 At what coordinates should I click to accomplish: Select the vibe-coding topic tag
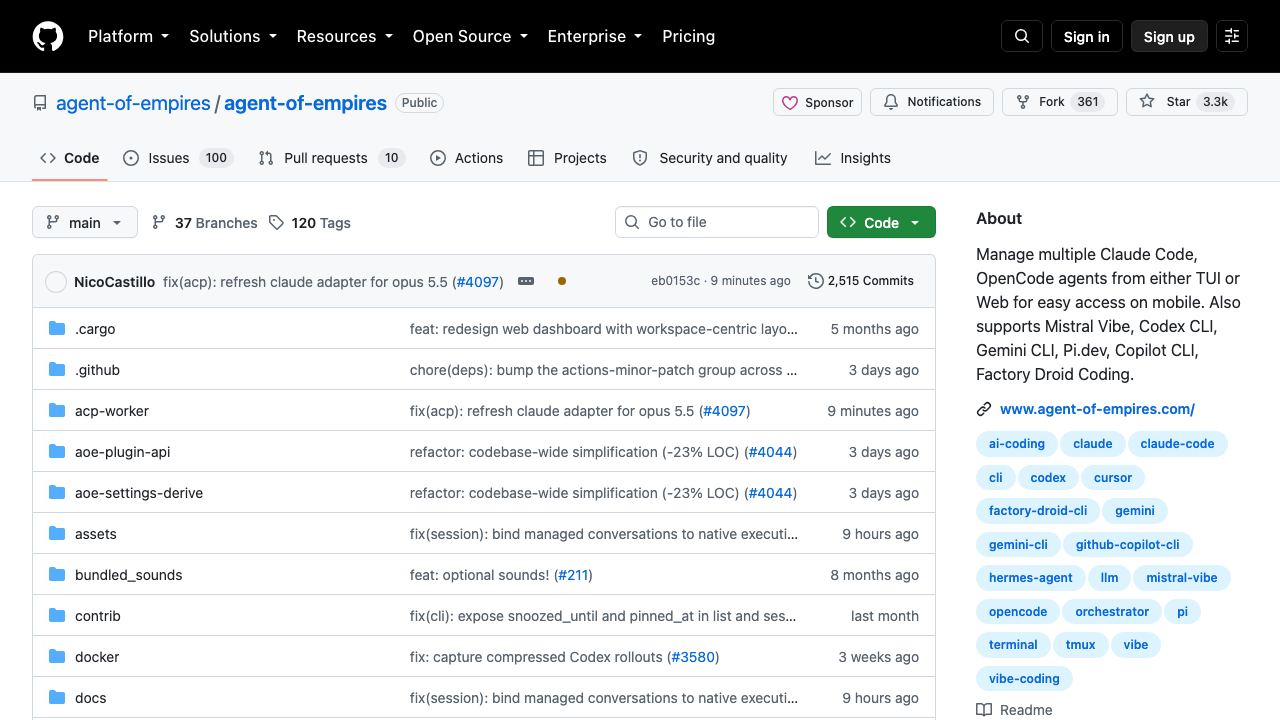pyautogui.click(x=1024, y=679)
